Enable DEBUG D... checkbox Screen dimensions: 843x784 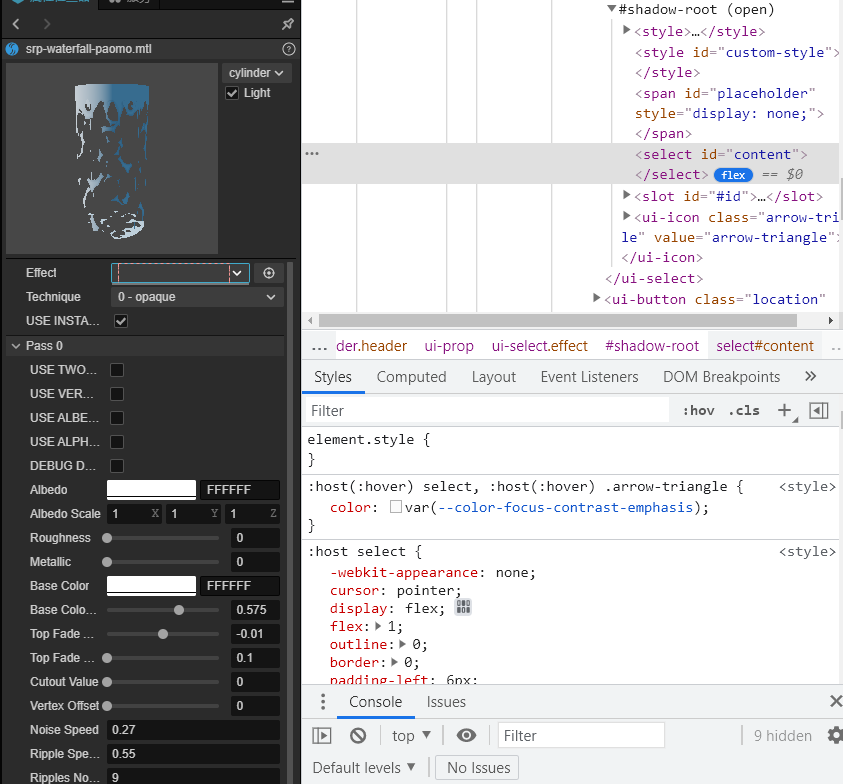tap(117, 466)
